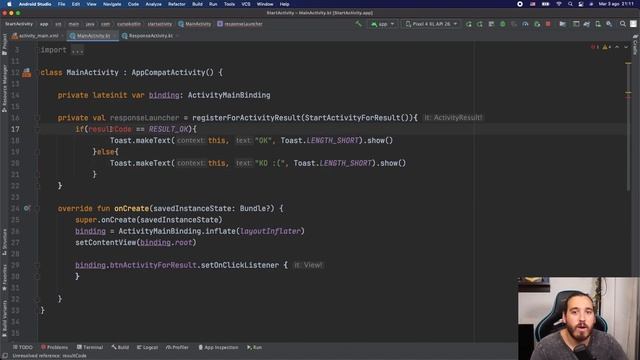Click the Attach Debugger to process icon

pos(537,24)
